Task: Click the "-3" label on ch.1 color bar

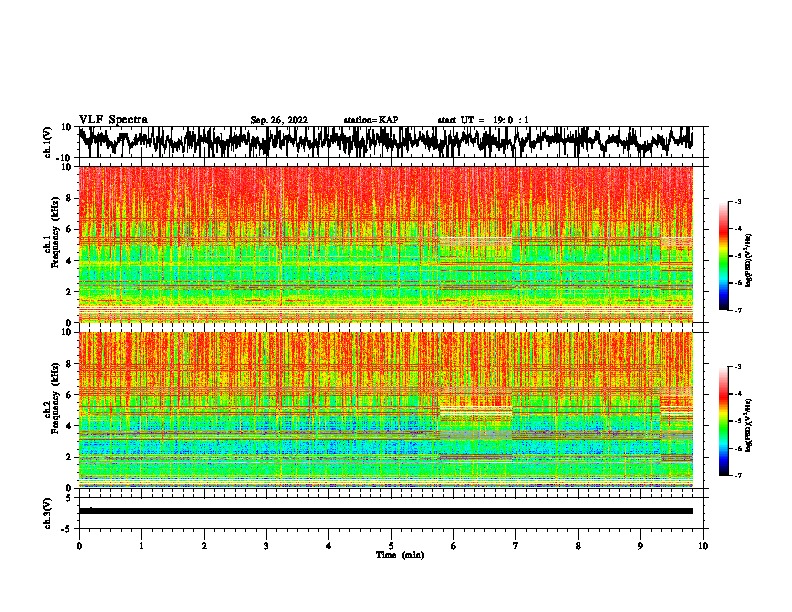Action: click(738, 201)
